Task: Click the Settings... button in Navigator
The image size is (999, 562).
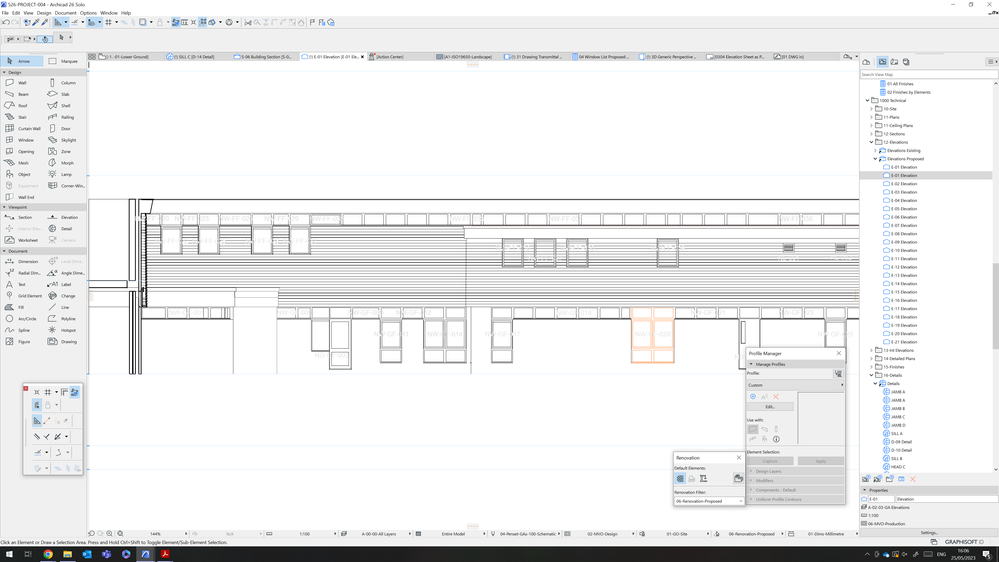Action: (x=929, y=533)
